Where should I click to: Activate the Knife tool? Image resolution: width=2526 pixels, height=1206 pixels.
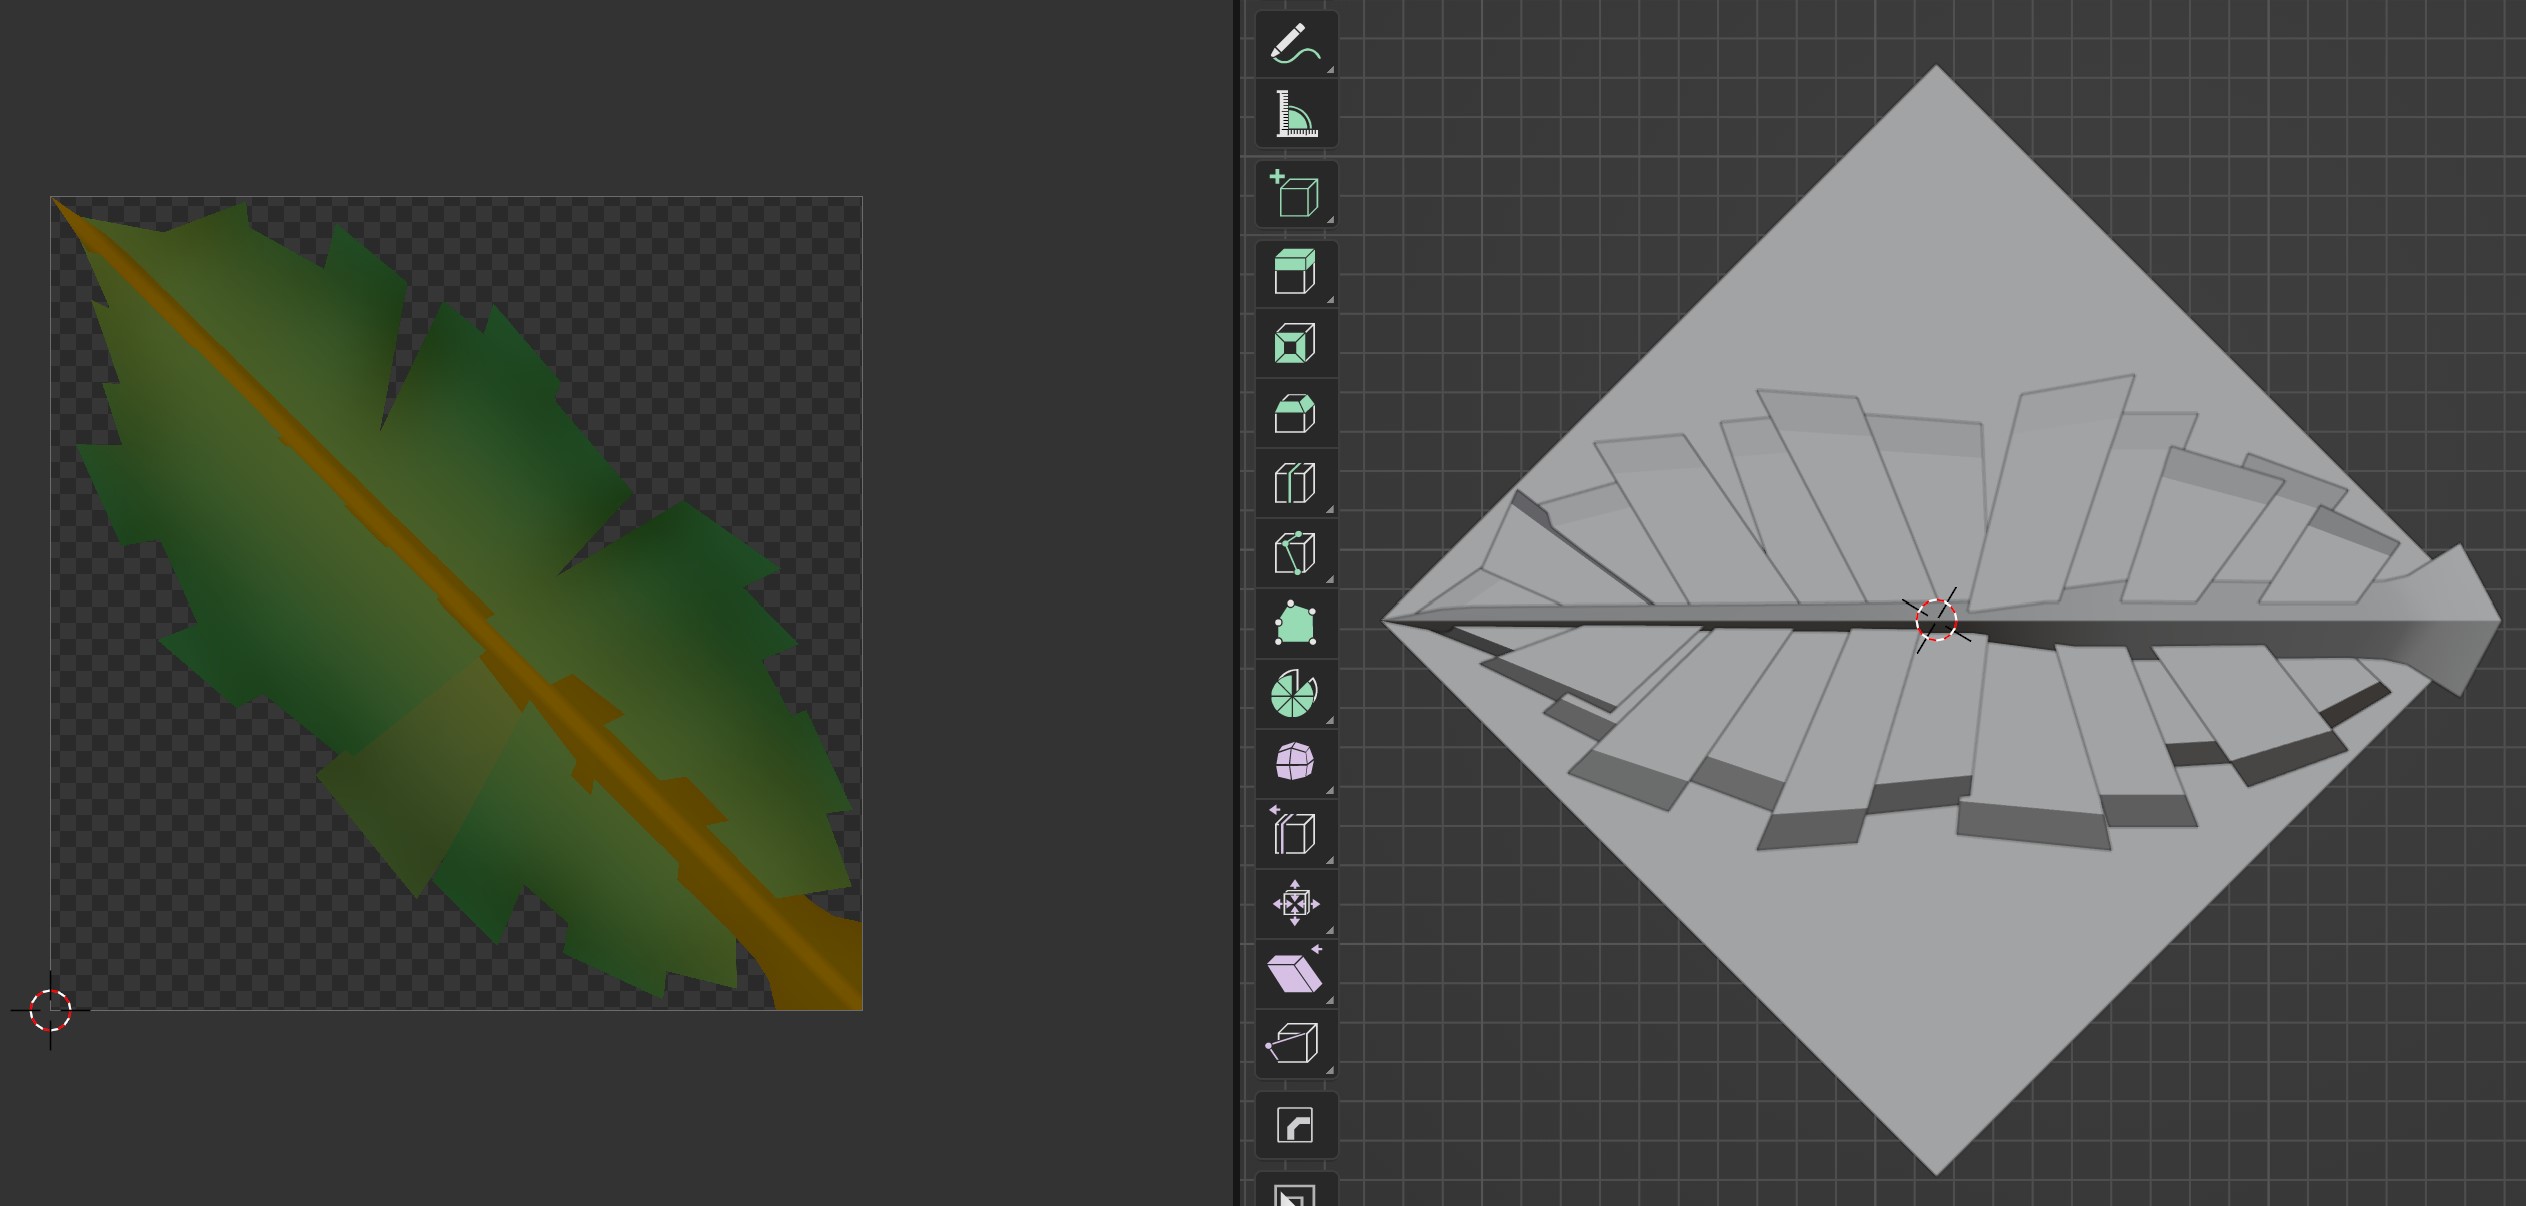1296,553
